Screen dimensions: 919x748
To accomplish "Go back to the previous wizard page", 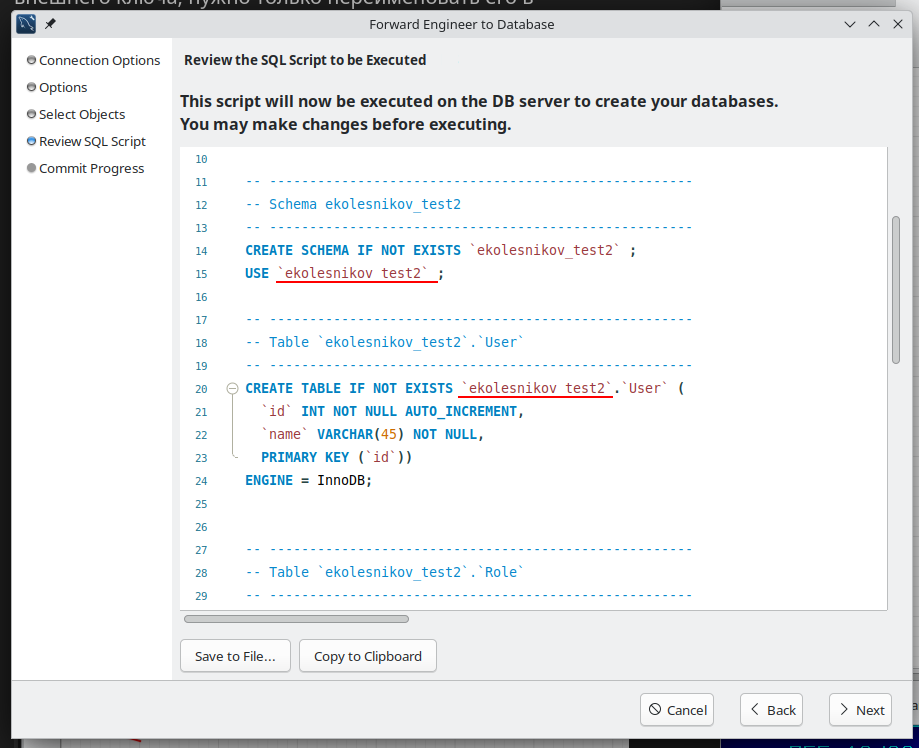I will (771, 709).
